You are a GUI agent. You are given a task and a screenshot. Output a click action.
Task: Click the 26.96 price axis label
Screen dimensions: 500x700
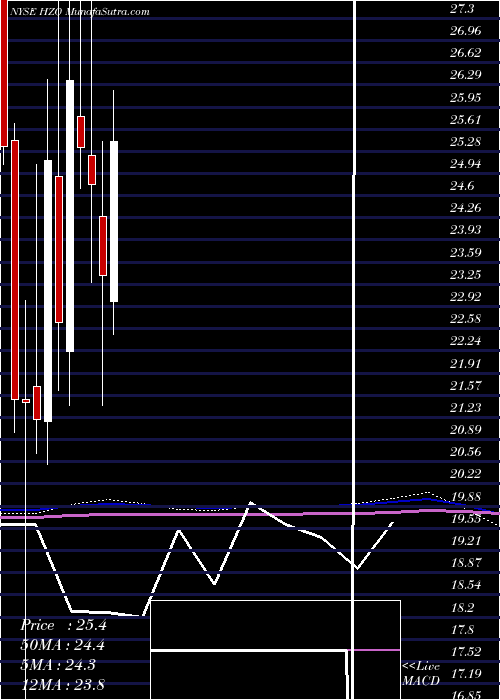coord(466,31)
